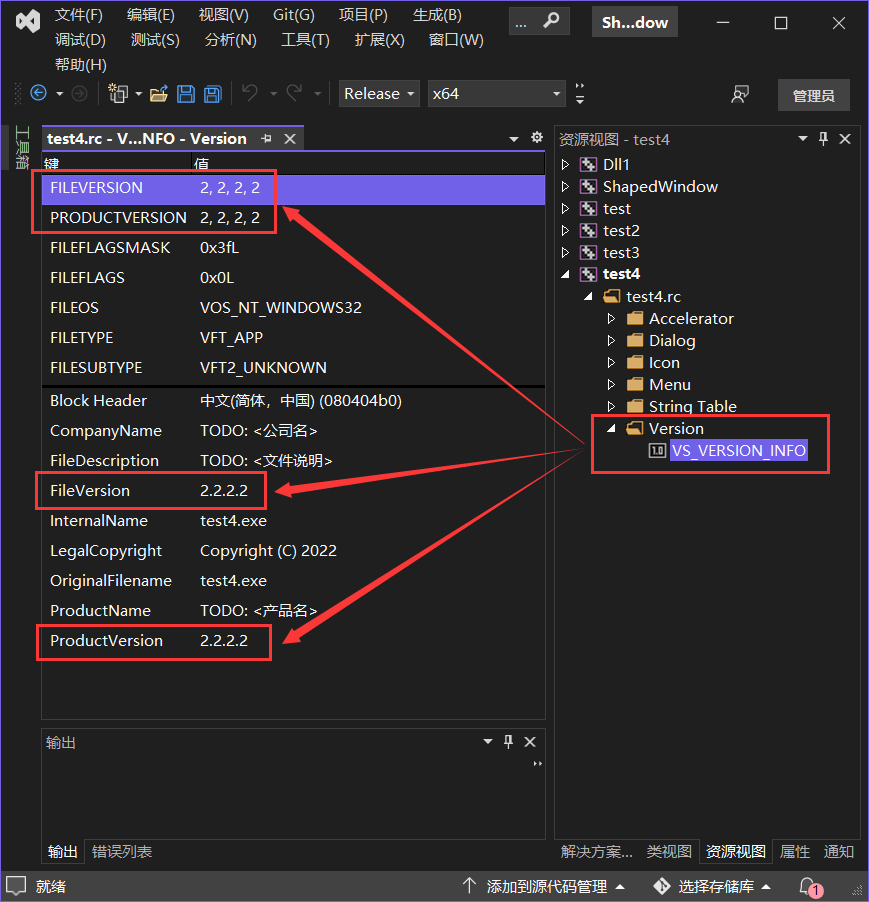Pin the test4.rc document tab
Viewport: 869px width, 902px height.
pos(266,139)
